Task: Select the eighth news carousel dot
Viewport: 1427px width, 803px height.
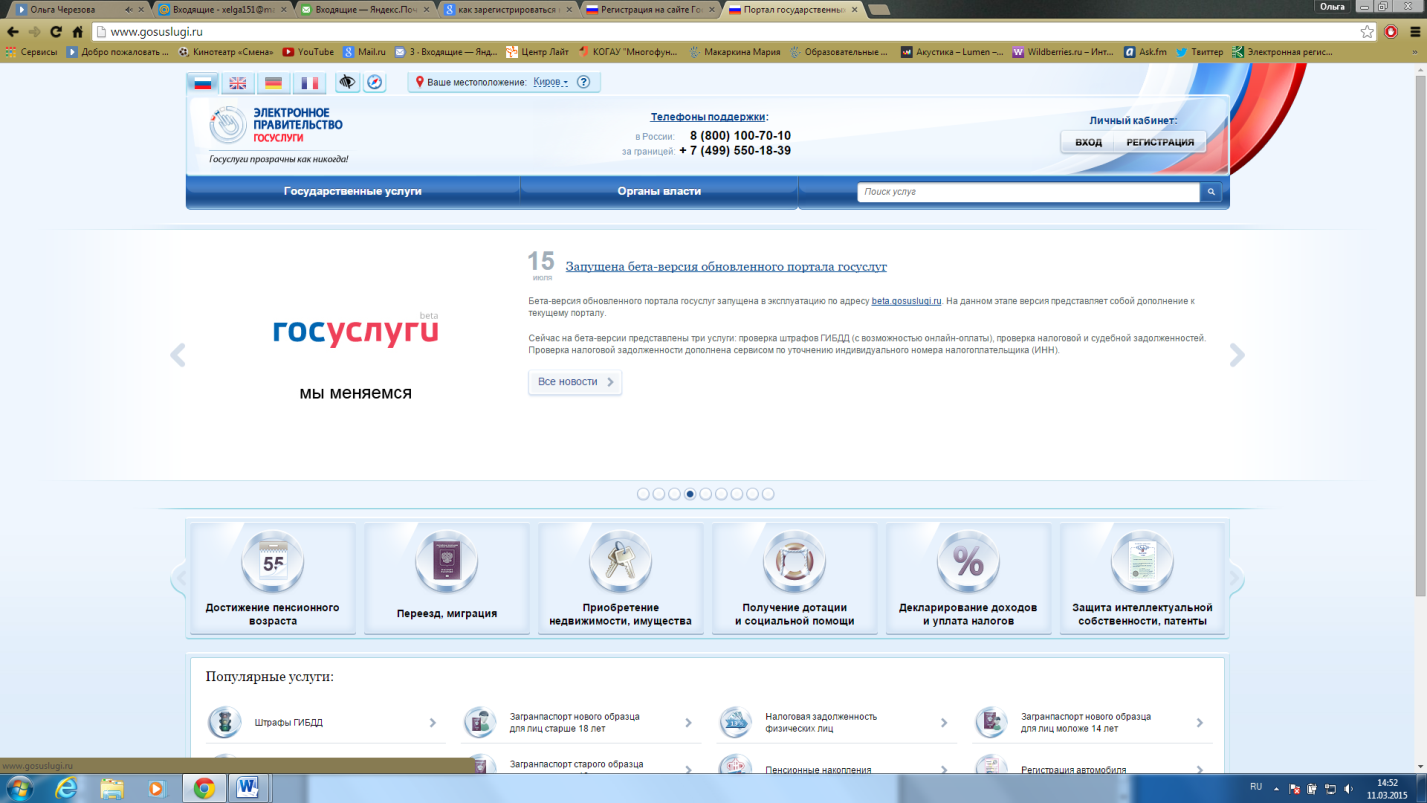Action: (752, 494)
